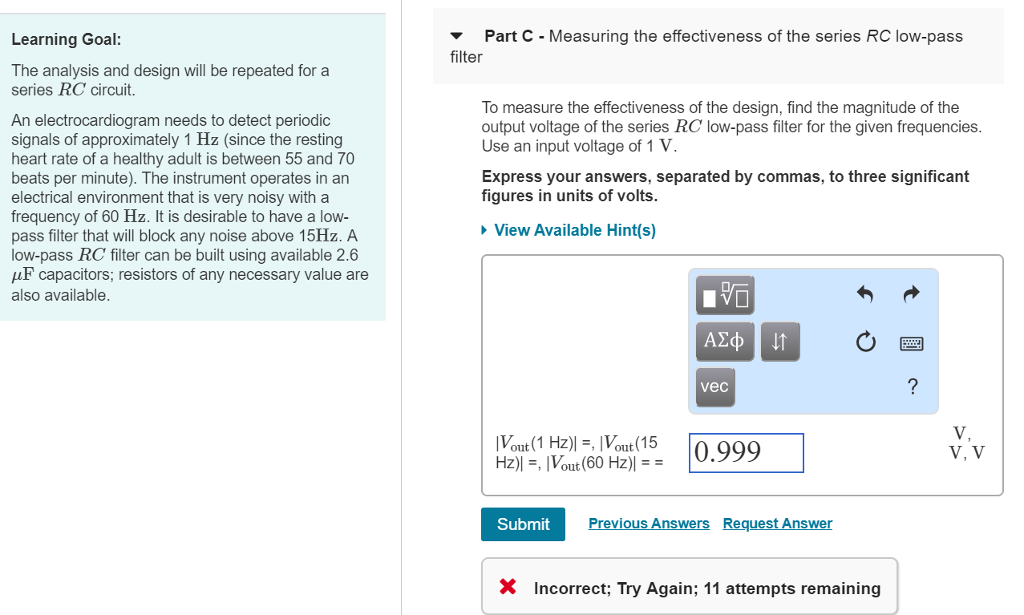Click the question mark help icon
The height and width of the screenshot is (615, 1024).
pyautogui.click(x=912, y=387)
